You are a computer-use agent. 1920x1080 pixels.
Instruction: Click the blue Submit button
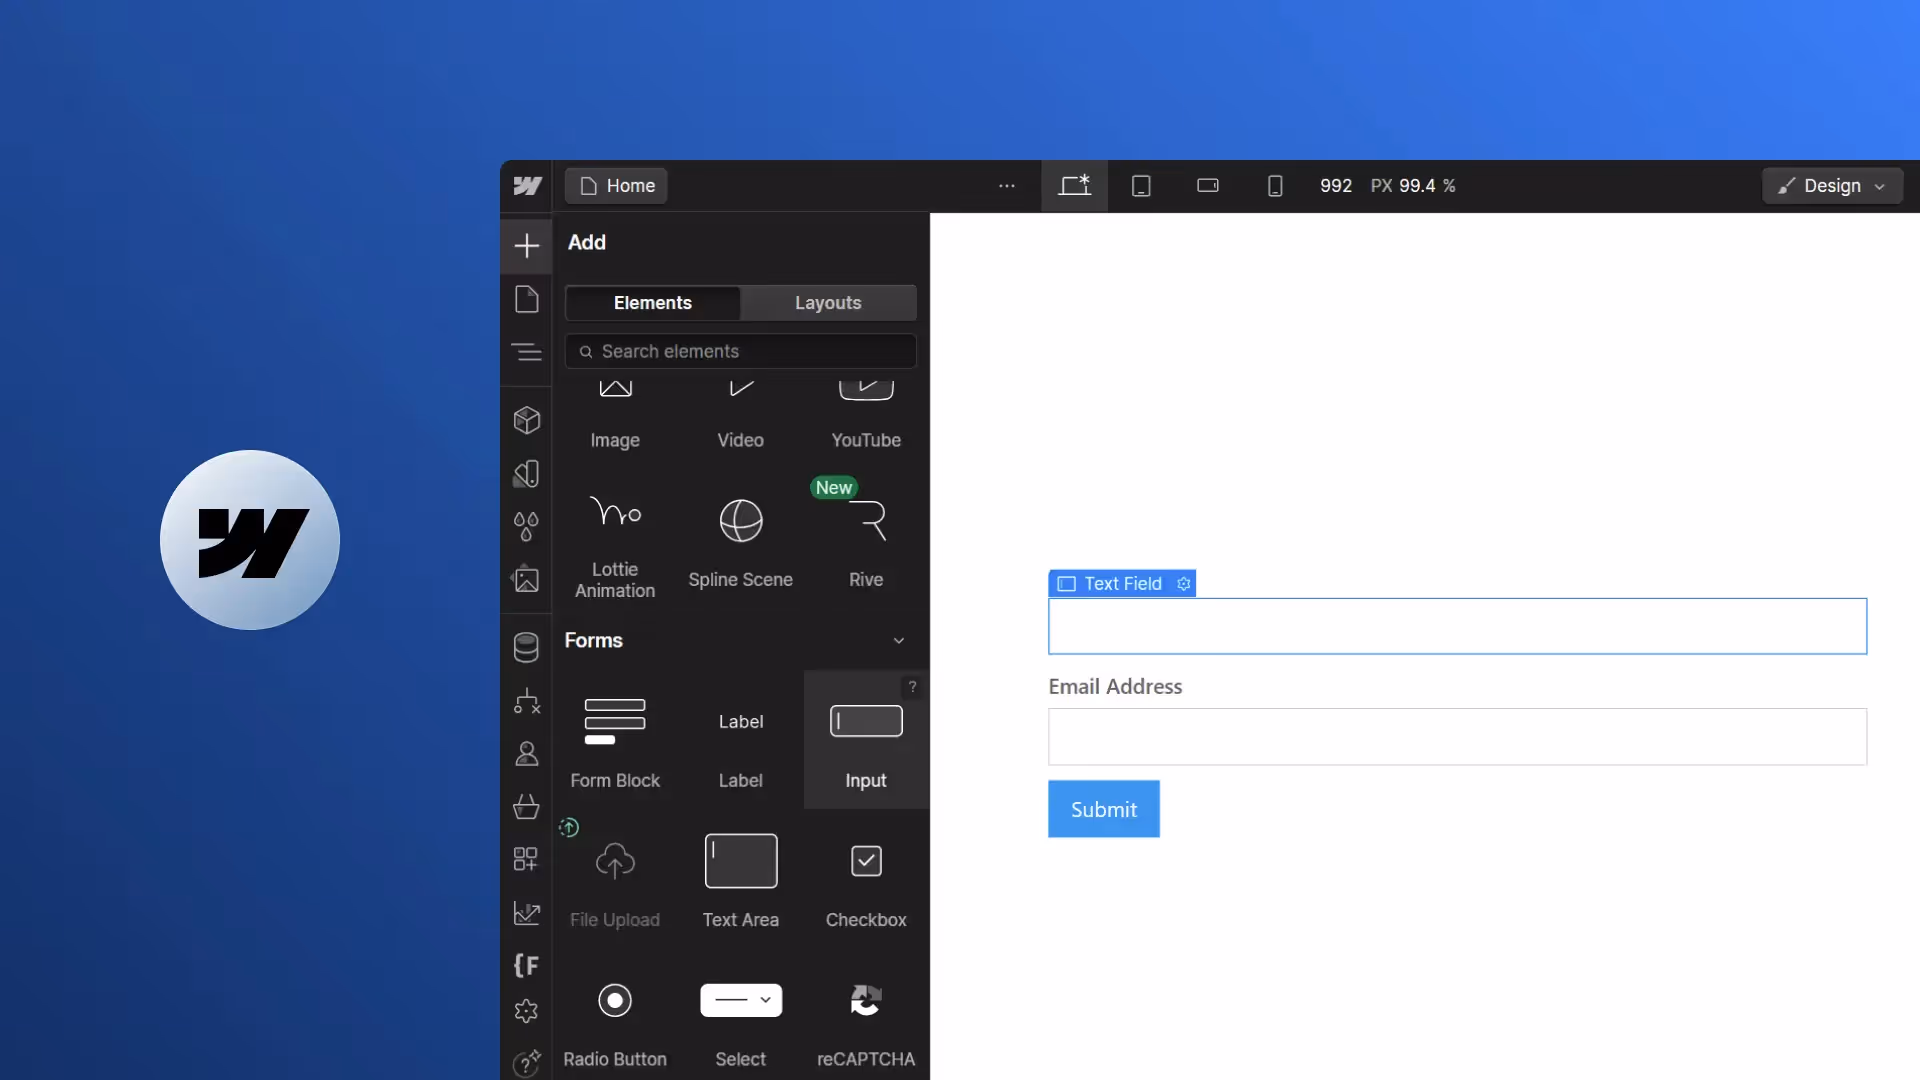tap(1103, 809)
